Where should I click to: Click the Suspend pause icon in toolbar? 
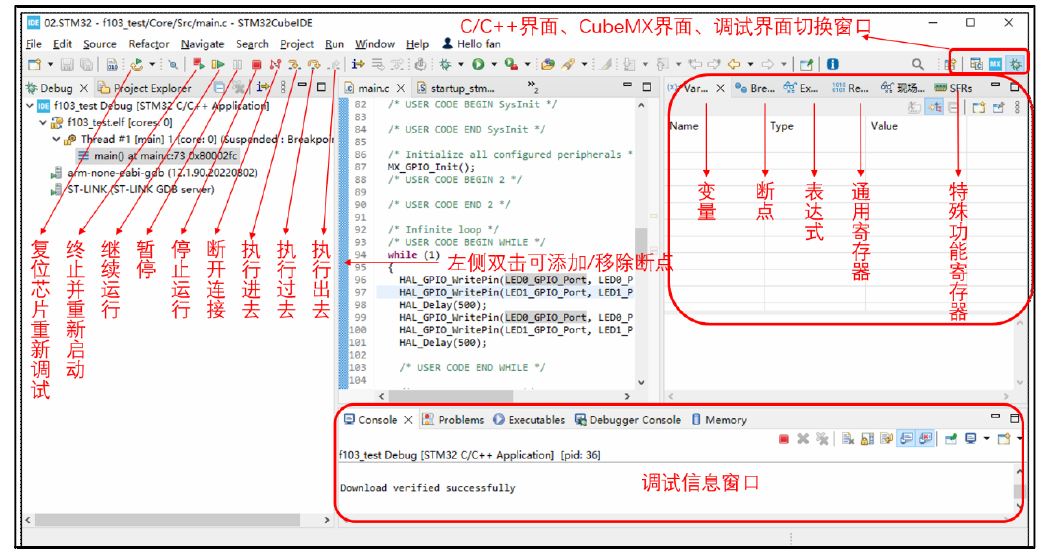click(237, 65)
